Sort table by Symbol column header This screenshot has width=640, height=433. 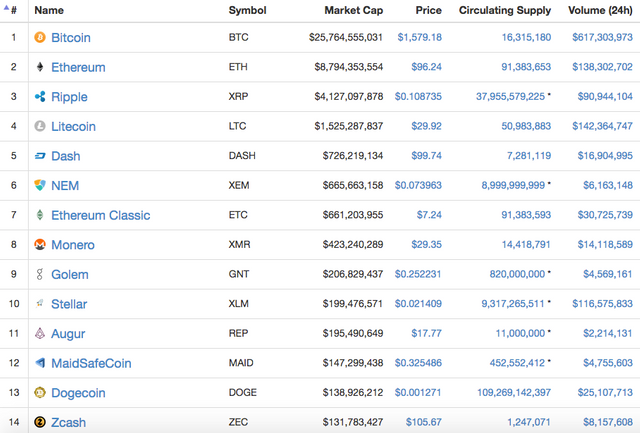click(x=247, y=10)
